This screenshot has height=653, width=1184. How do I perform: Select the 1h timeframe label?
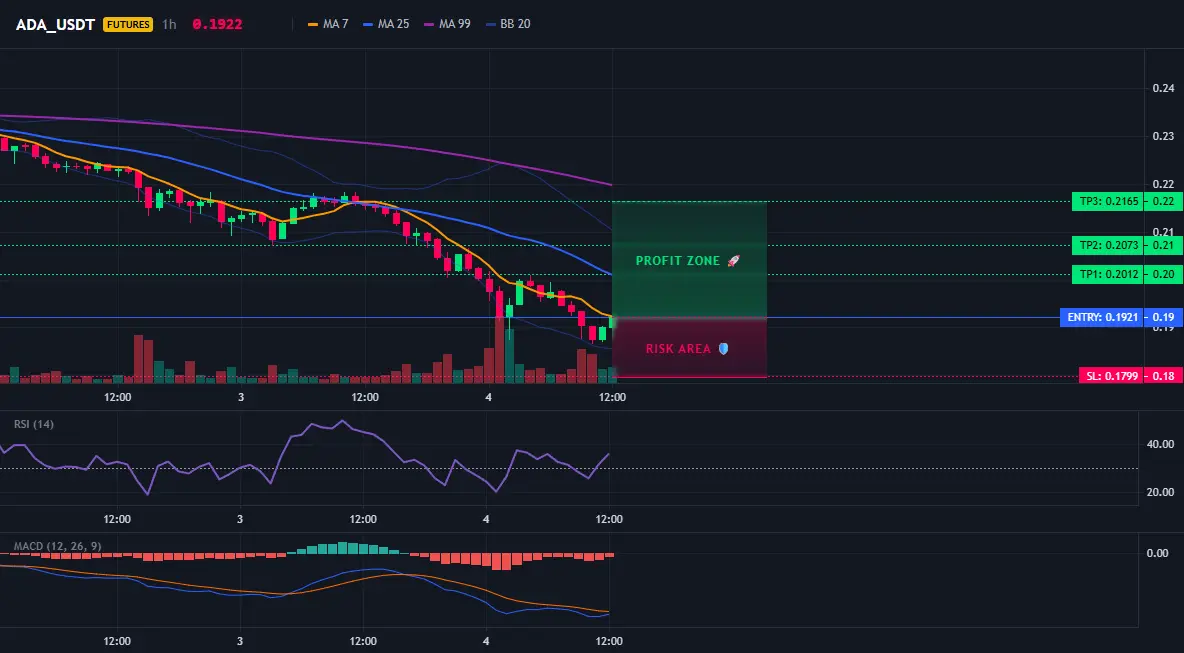[x=169, y=24]
